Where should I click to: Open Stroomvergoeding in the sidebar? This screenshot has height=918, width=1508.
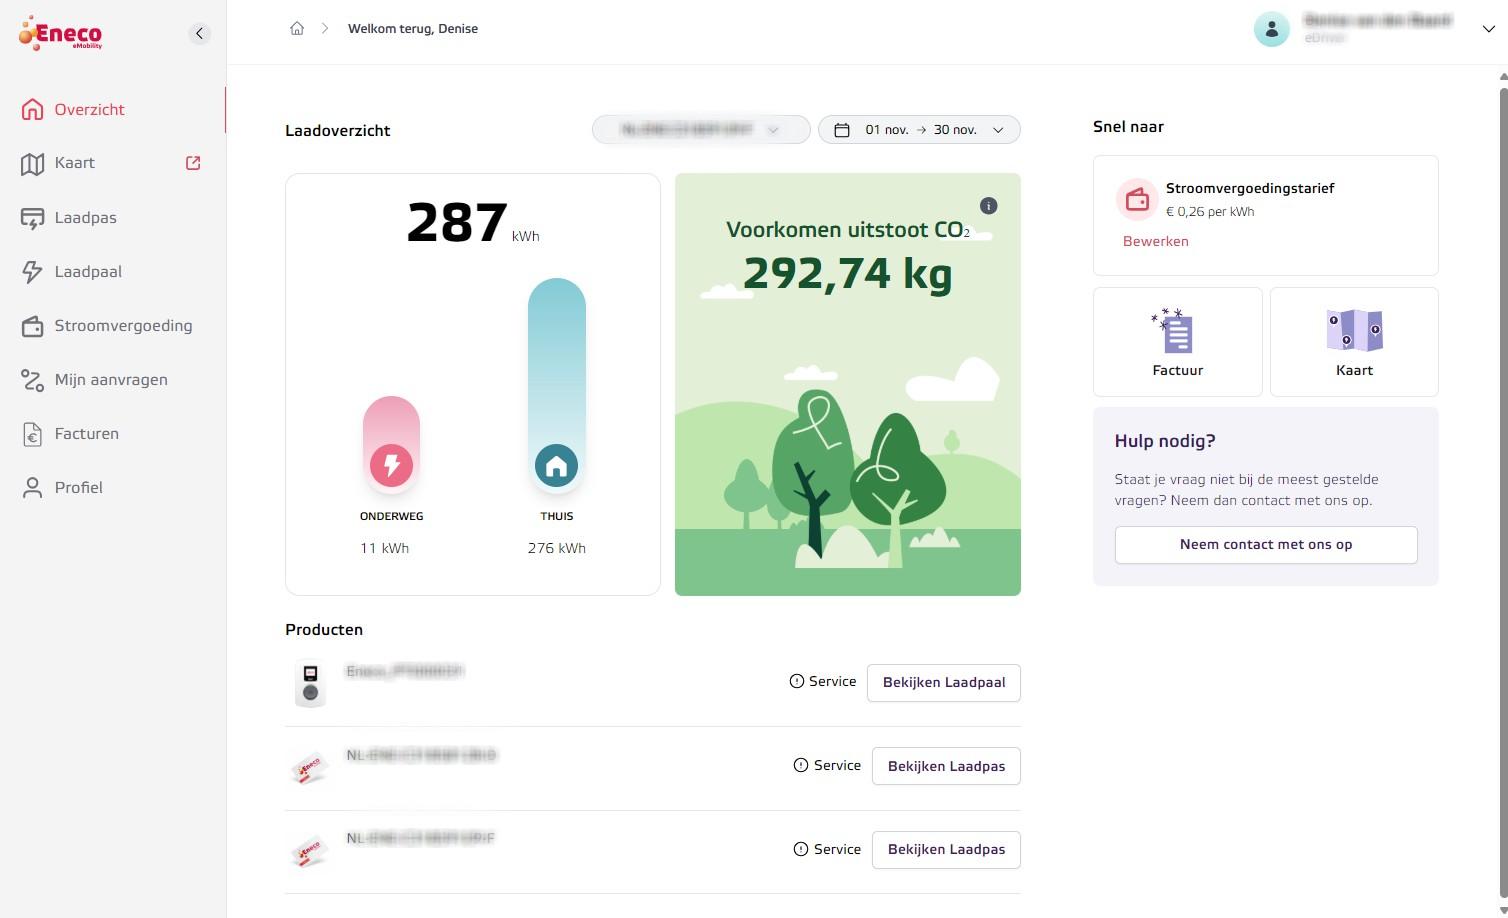point(122,326)
